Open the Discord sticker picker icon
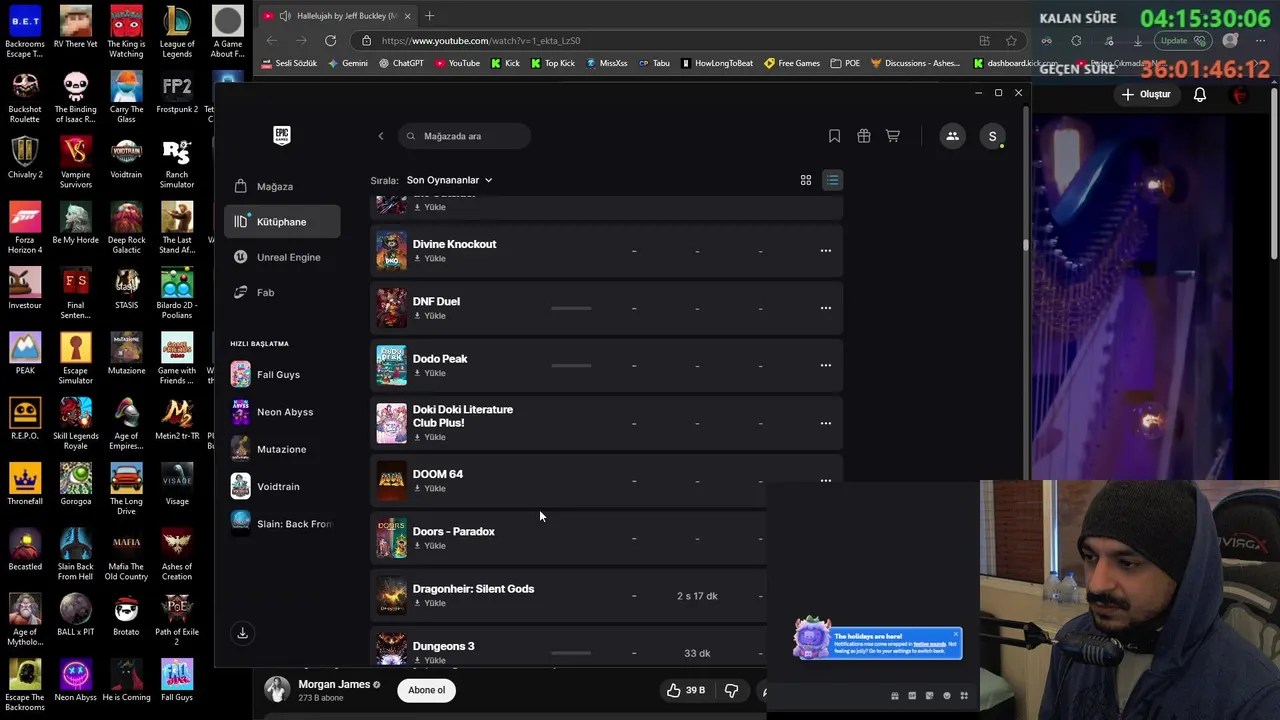The width and height of the screenshot is (1280, 720). [930, 696]
